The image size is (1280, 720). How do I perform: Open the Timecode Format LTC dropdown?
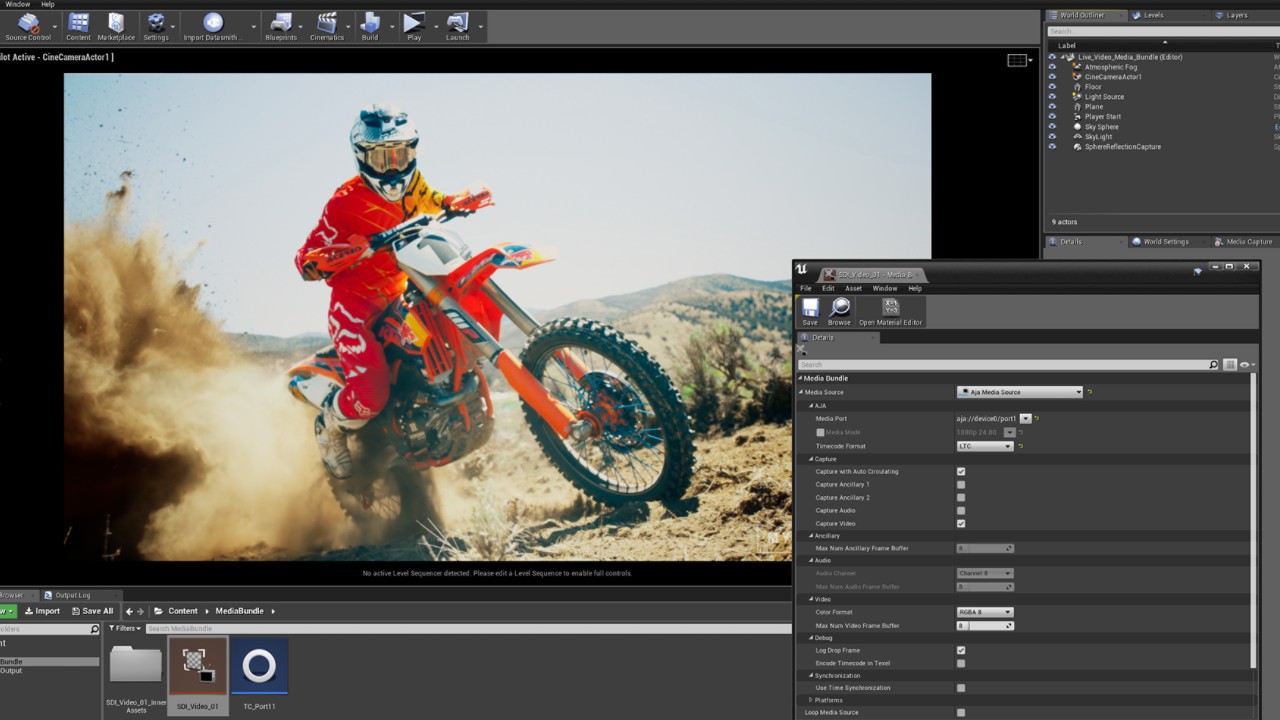pos(985,446)
